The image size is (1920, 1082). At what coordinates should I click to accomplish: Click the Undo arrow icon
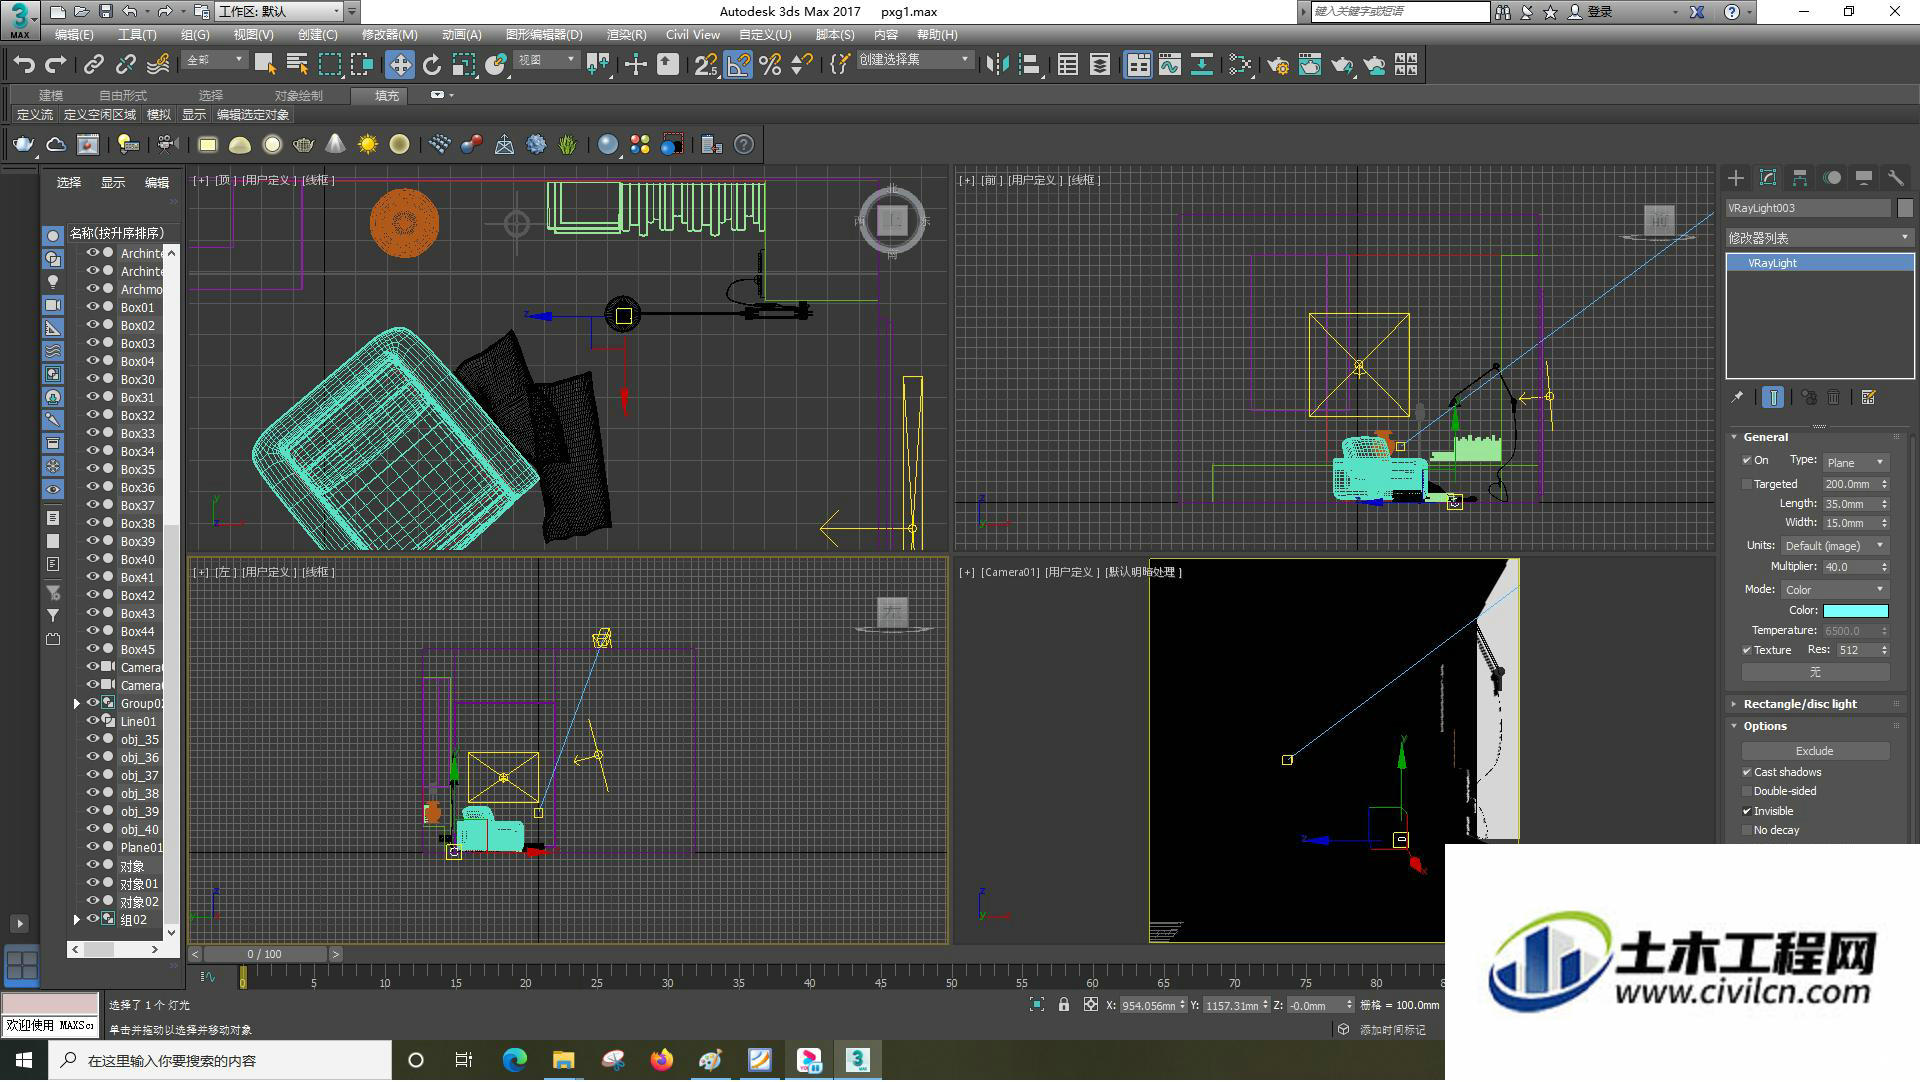pos(24,65)
